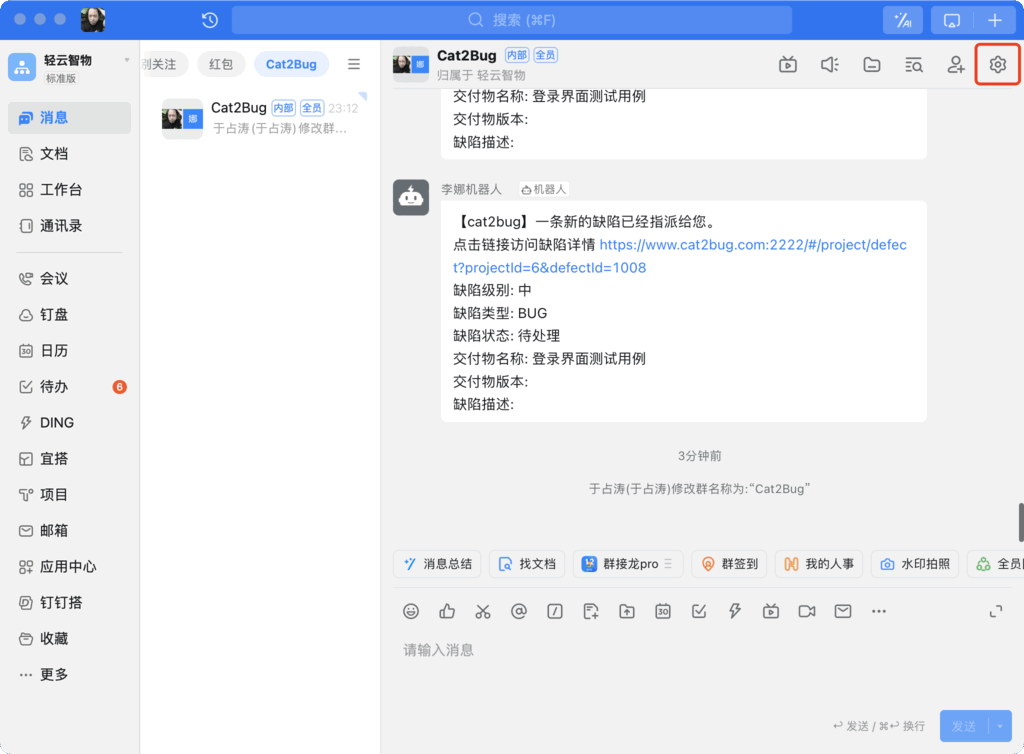Screen dimensions: 1024x754
Task: Open 文档 in the sidebar
Action: pos(69,153)
